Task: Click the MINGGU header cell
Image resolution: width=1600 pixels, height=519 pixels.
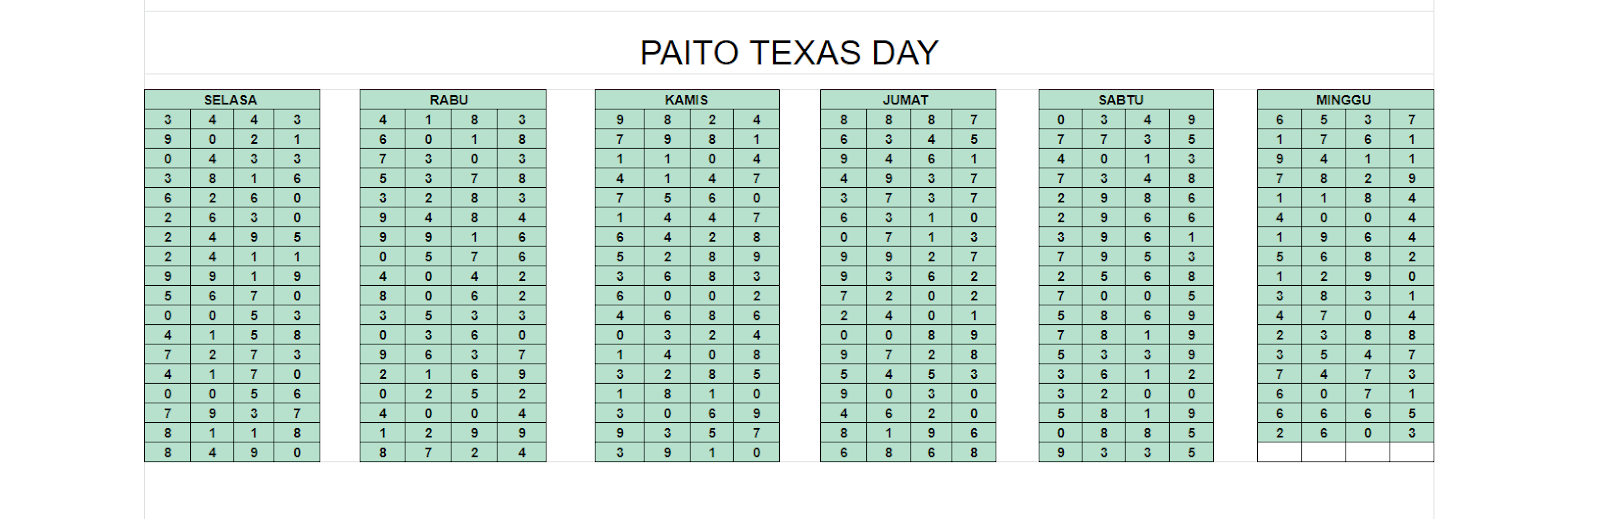Action: tap(1343, 100)
